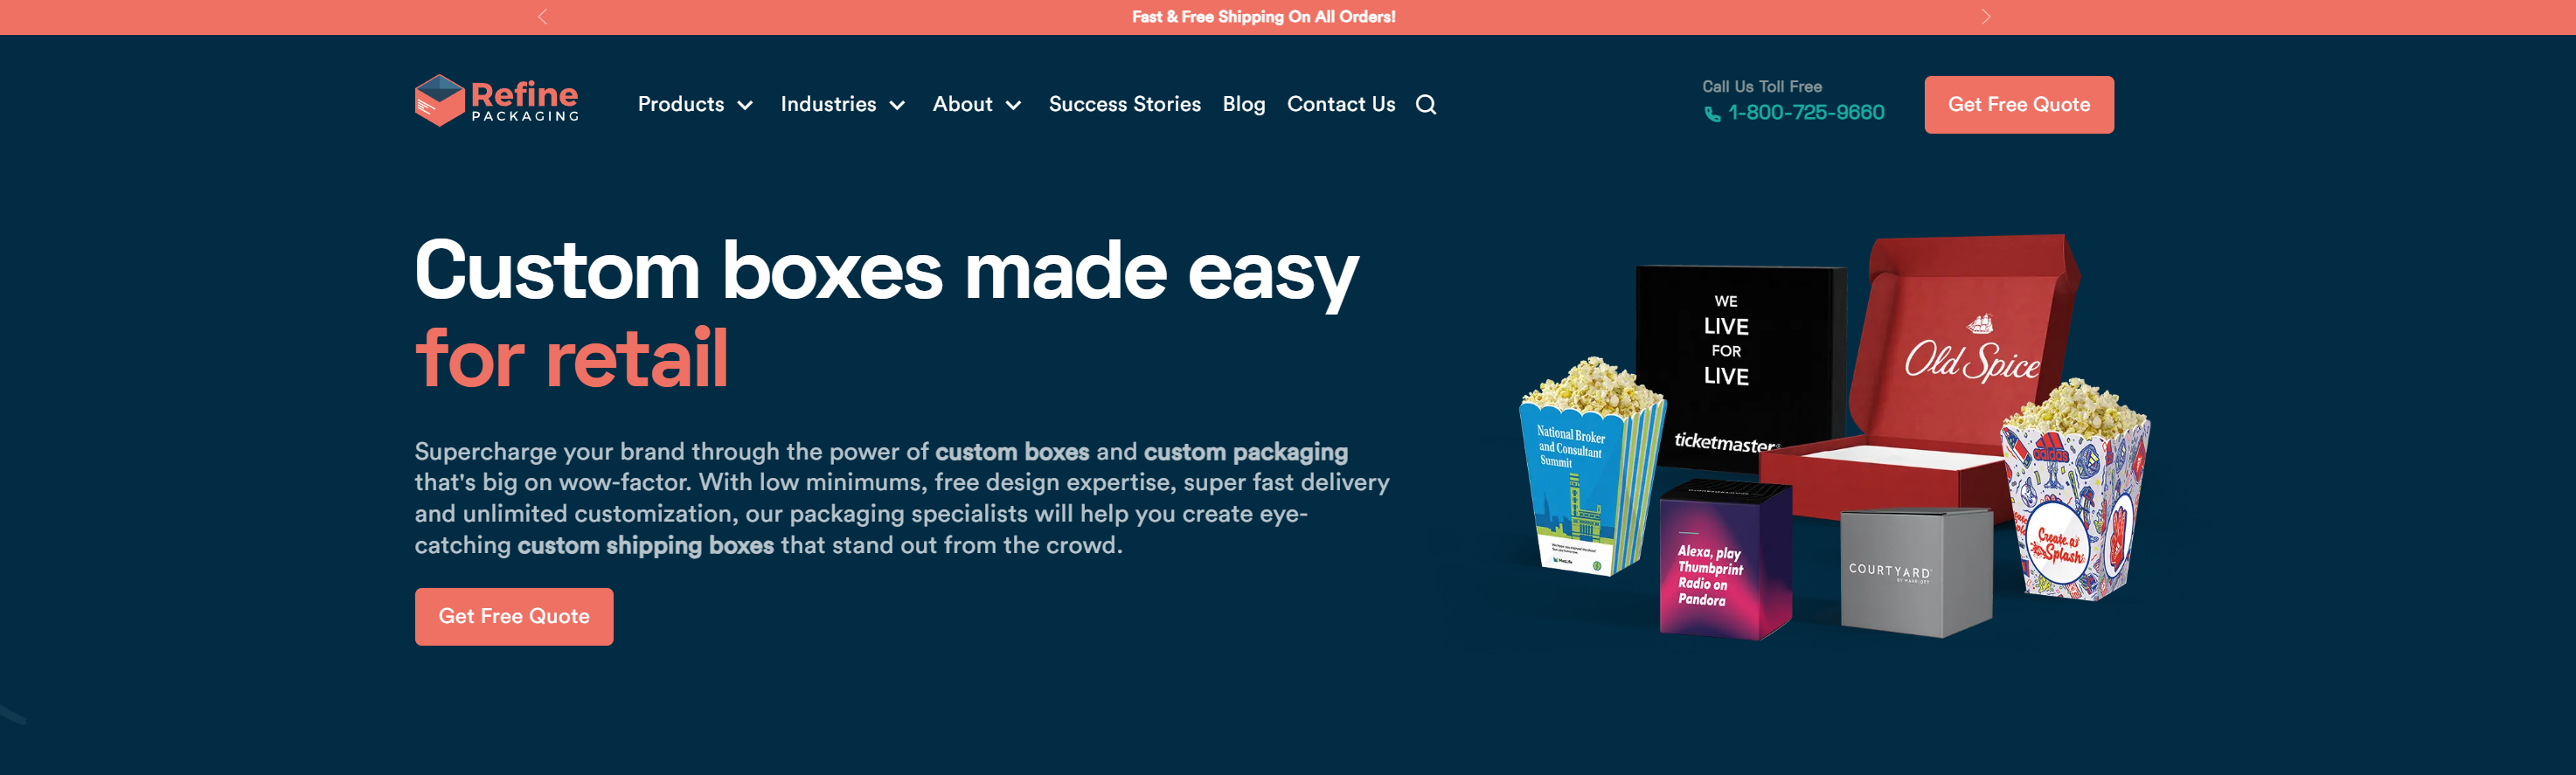Click the header Get Free Quote button
This screenshot has height=775, width=2576.
(2018, 105)
